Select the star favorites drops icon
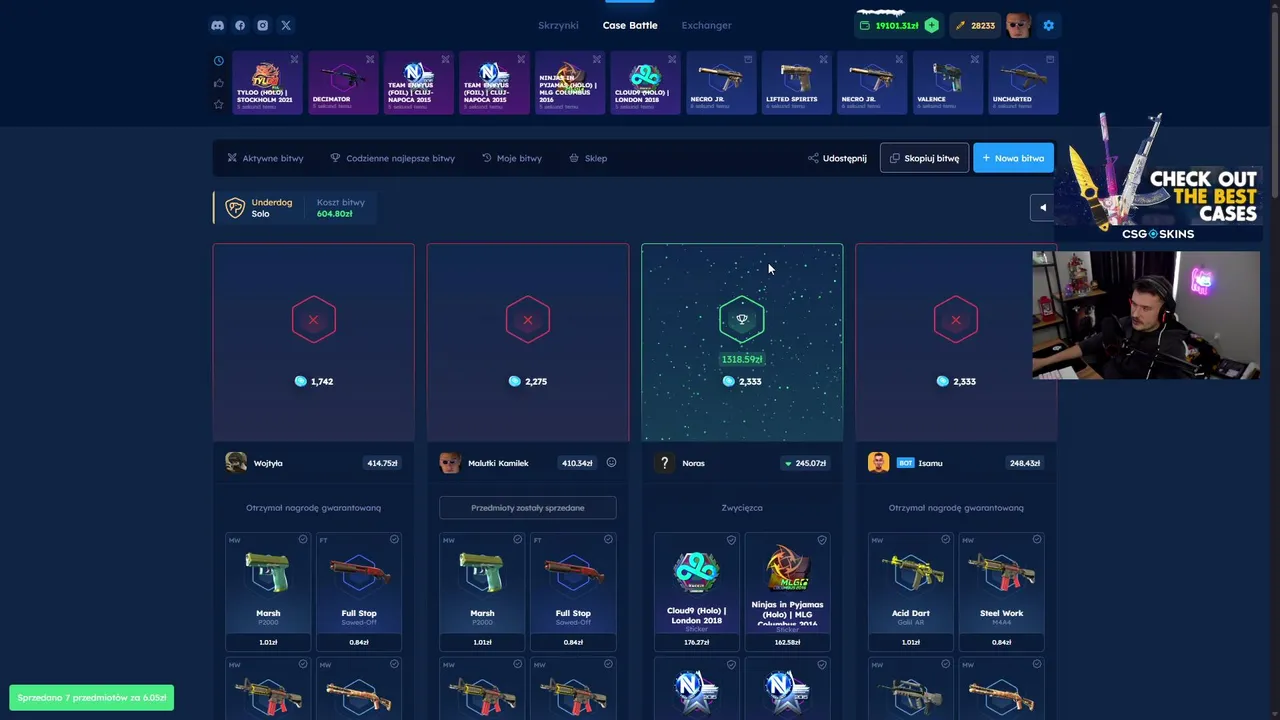Viewport: 1280px width, 720px height. click(218, 104)
